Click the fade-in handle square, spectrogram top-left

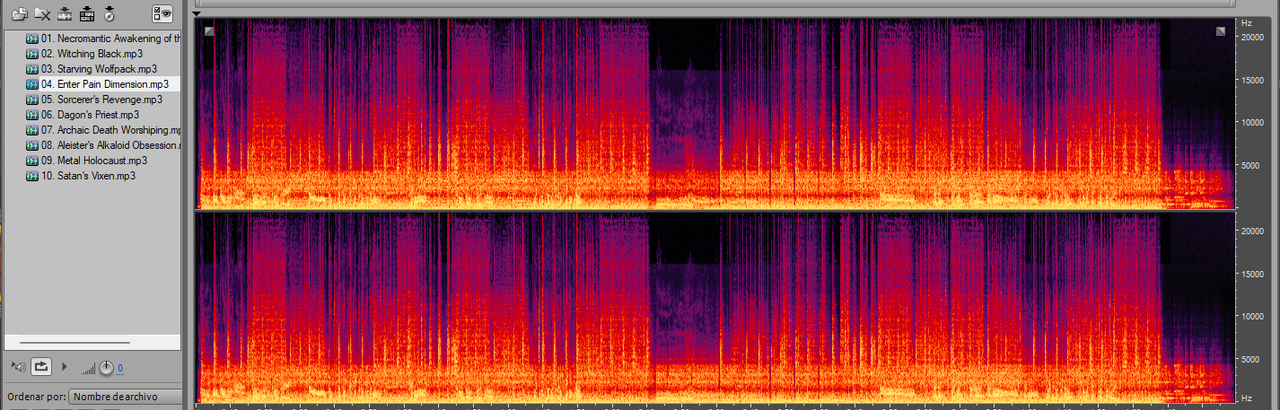point(209,31)
